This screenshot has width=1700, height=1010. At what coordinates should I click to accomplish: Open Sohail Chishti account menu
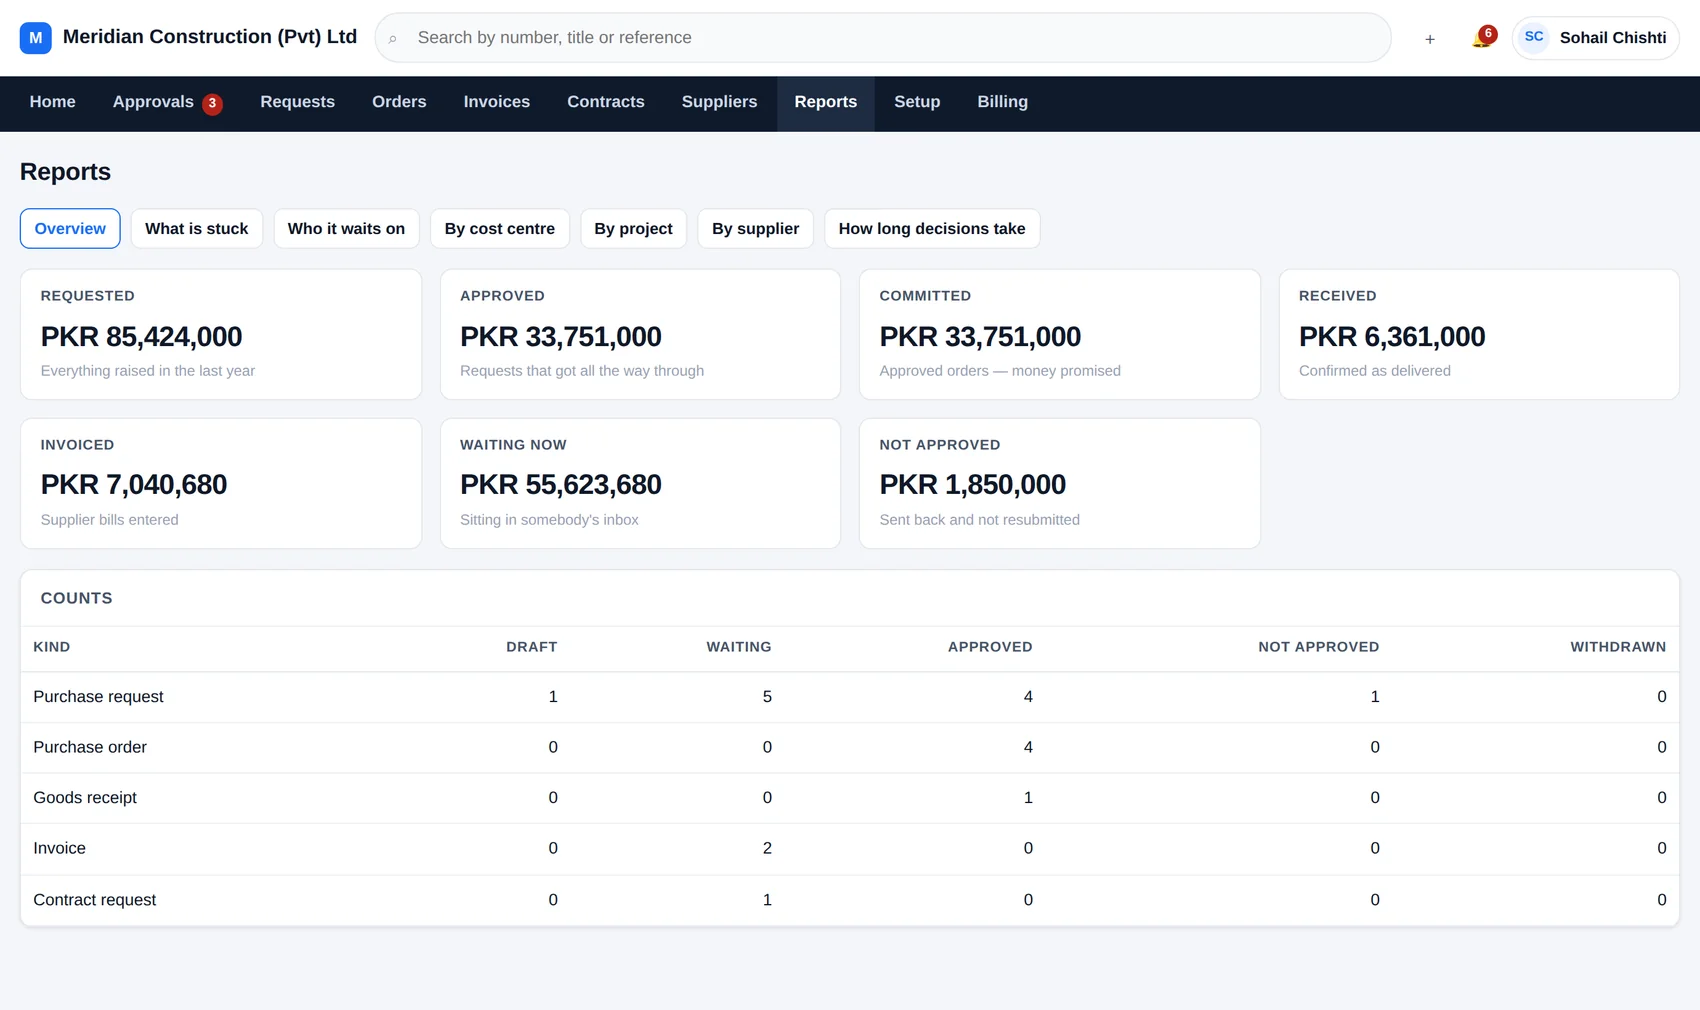click(1595, 38)
